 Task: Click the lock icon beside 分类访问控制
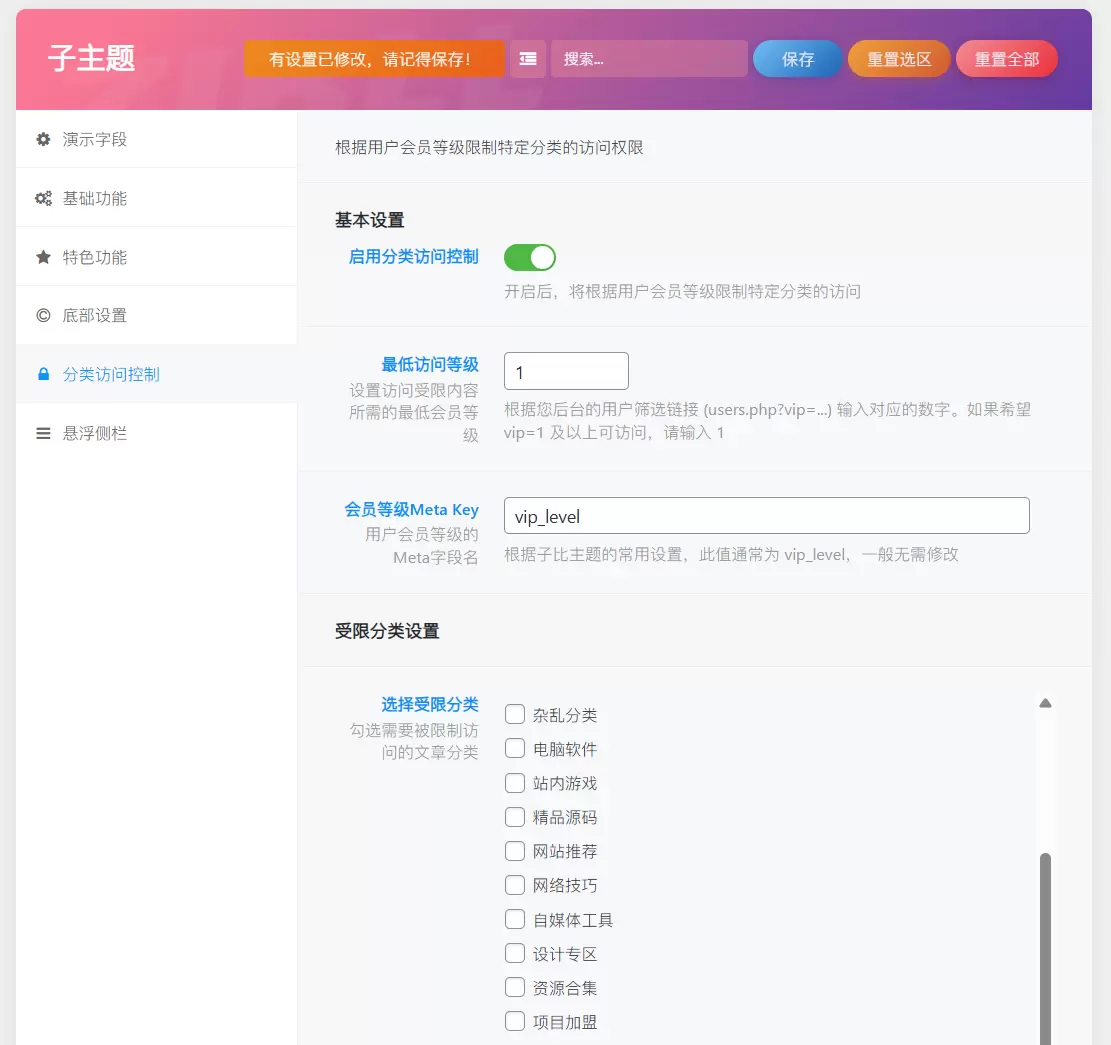pyautogui.click(x=43, y=374)
